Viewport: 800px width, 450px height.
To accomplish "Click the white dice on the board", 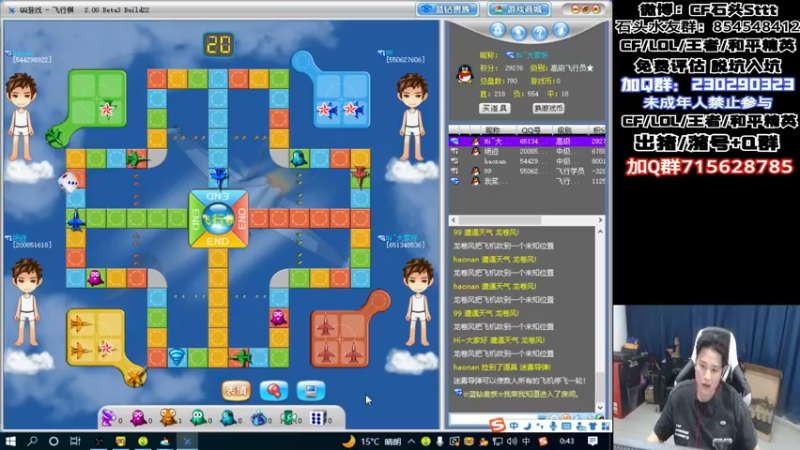I will 68,182.
